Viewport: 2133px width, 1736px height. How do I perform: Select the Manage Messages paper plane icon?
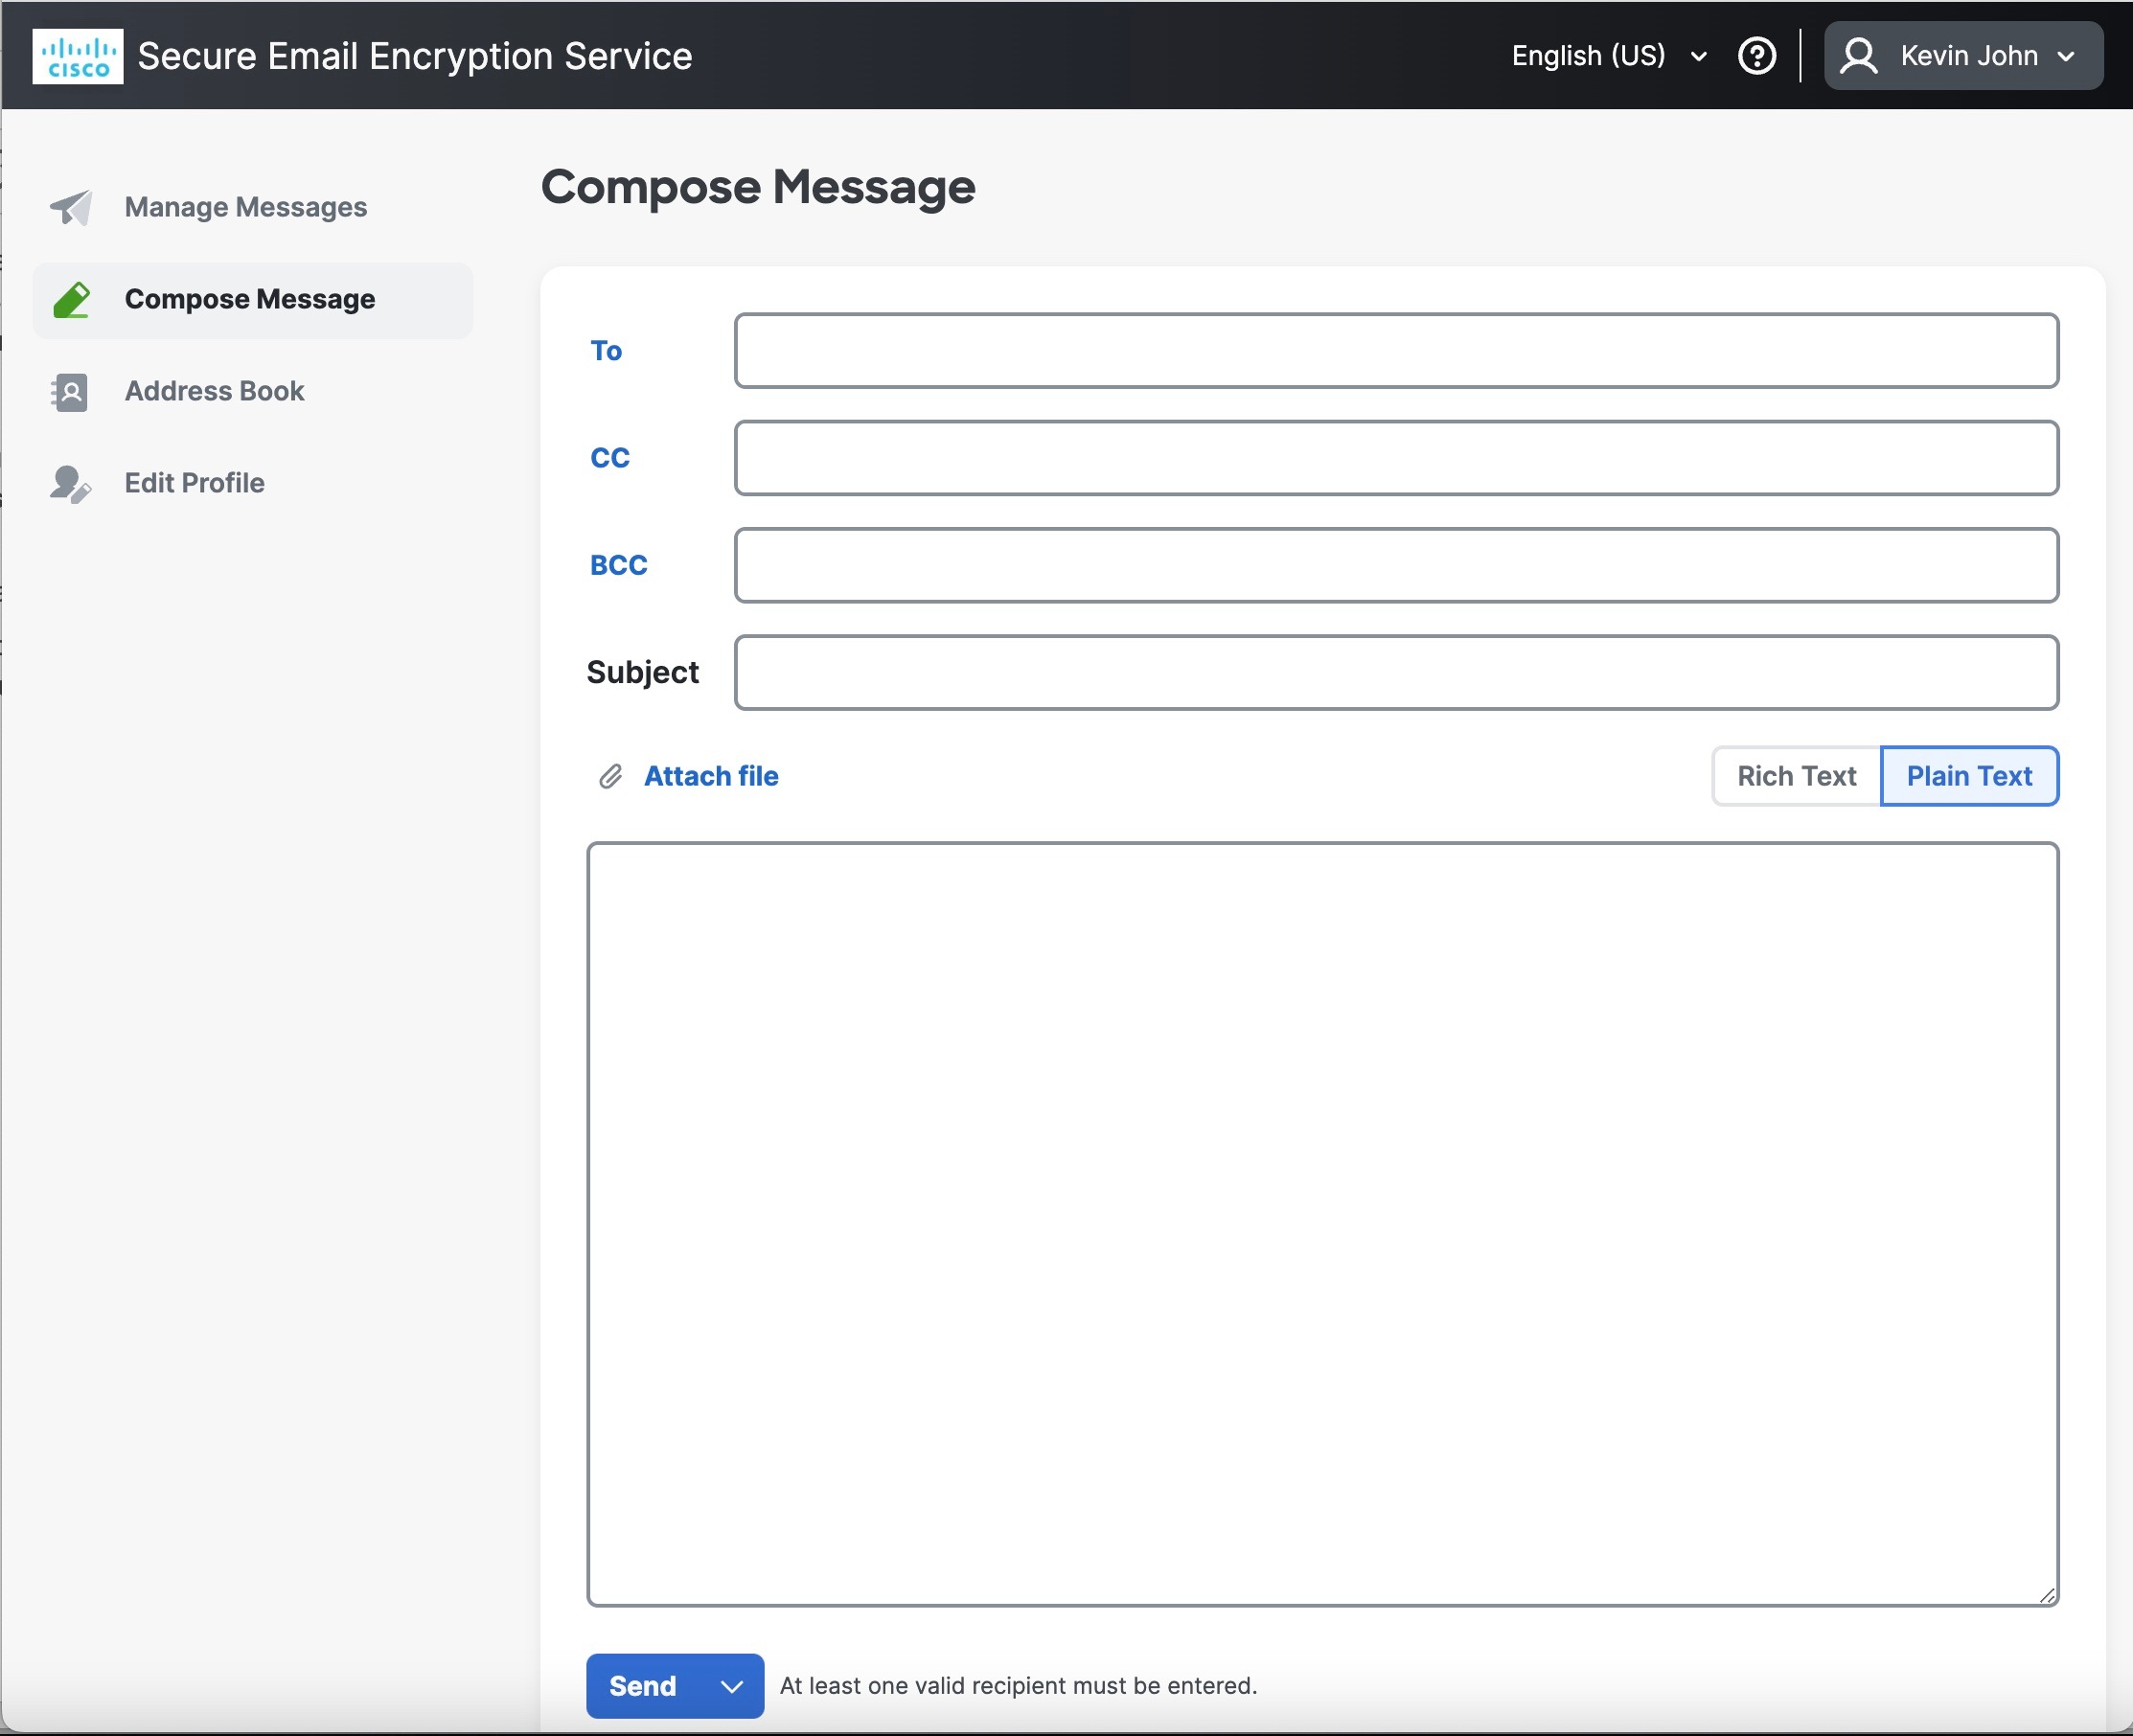coord(70,207)
